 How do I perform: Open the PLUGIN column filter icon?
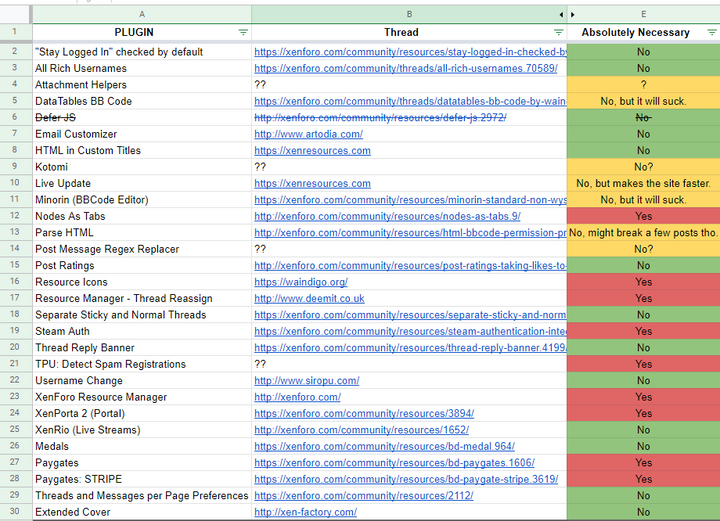[x=243, y=33]
